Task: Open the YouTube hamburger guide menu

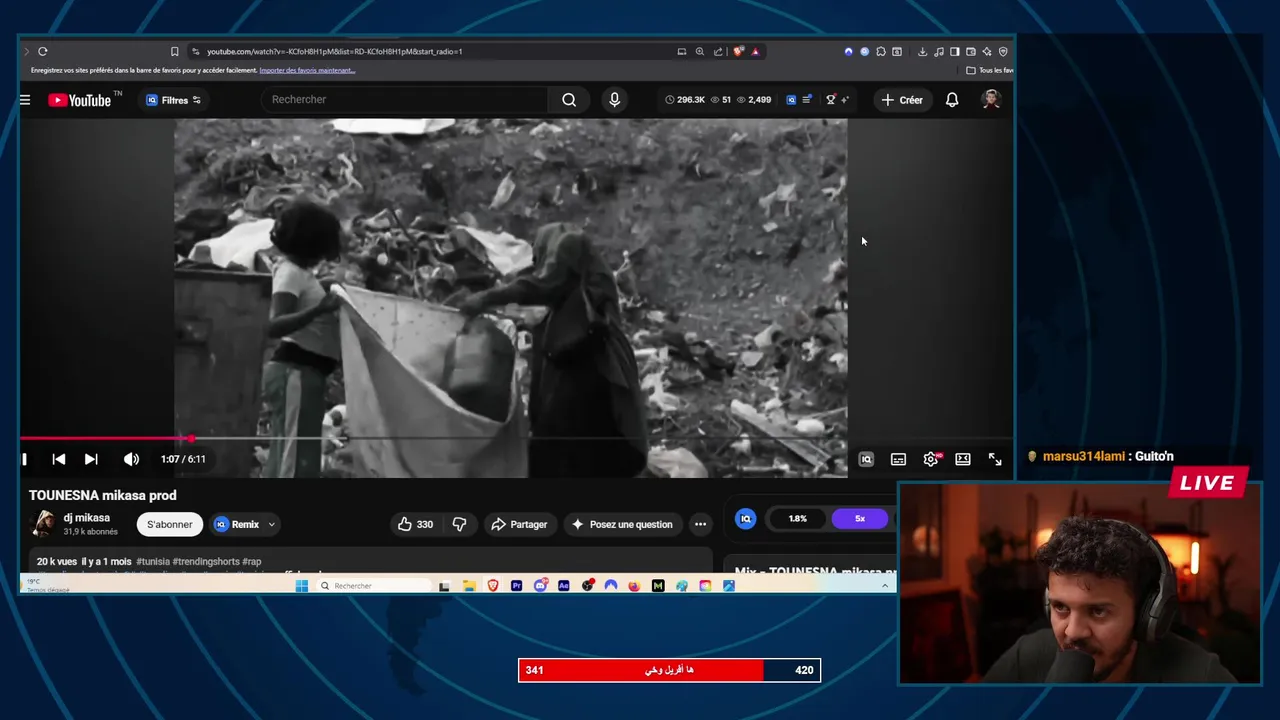Action: (x=25, y=100)
